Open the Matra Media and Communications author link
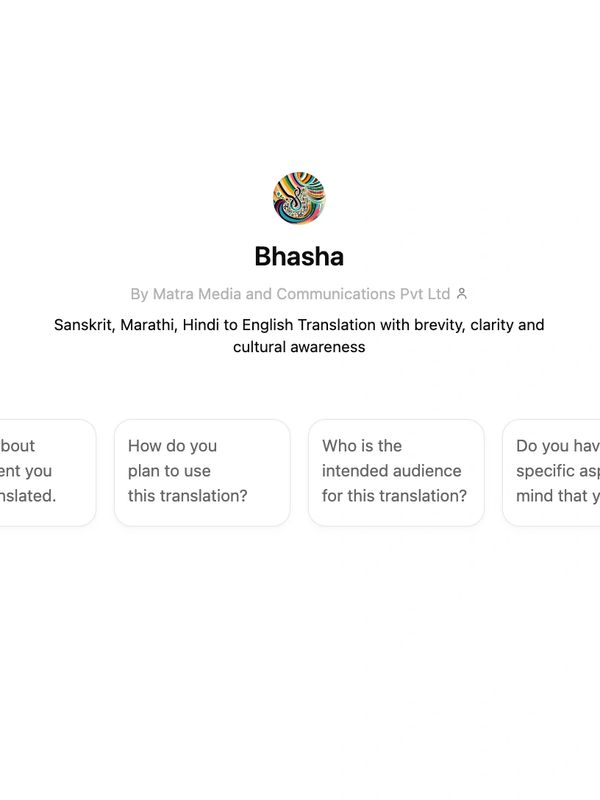Viewport: 600px width, 800px height. [x=299, y=294]
